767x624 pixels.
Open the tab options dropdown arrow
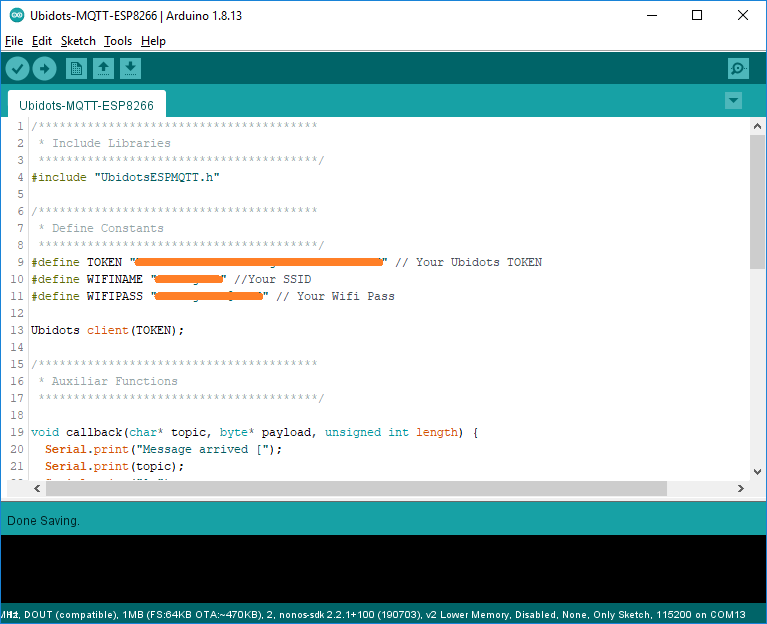(733, 101)
